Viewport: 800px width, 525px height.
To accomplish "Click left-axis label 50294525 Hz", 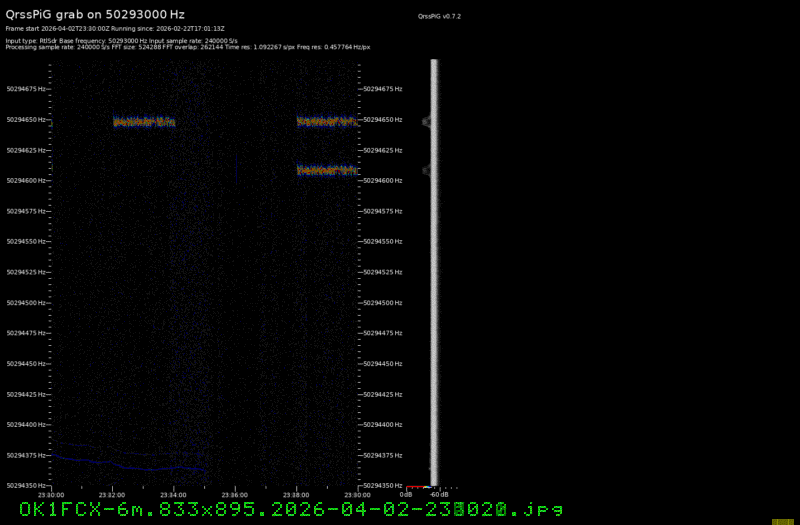I will click(26, 272).
